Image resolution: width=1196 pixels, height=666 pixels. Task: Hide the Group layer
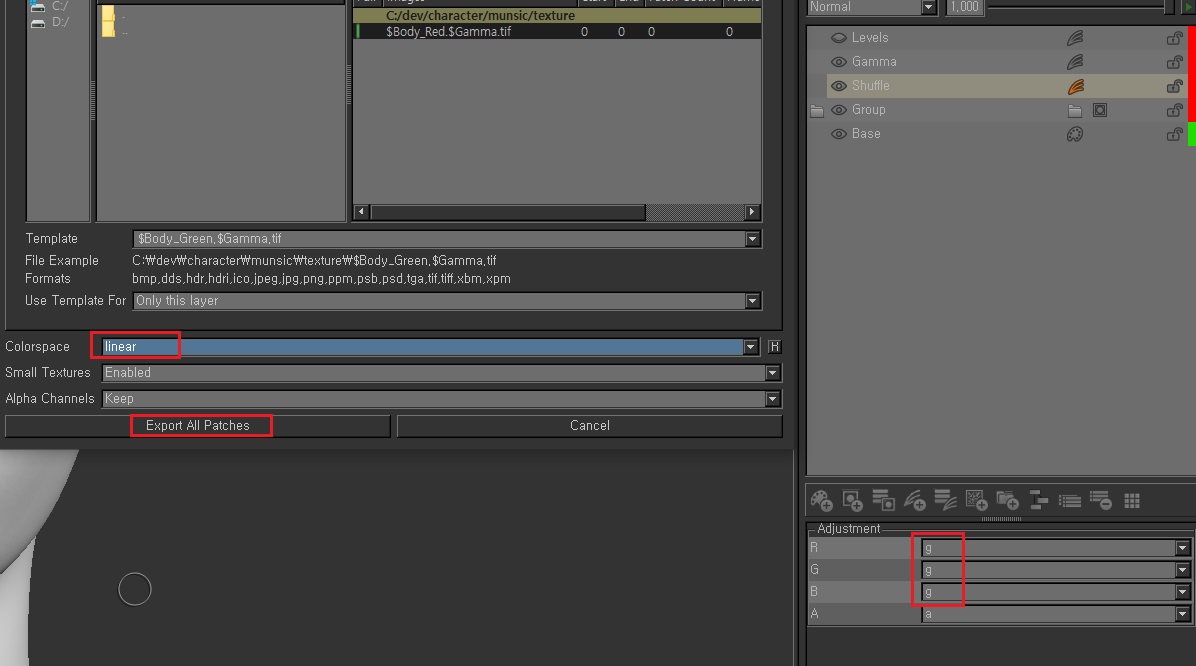click(838, 110)
